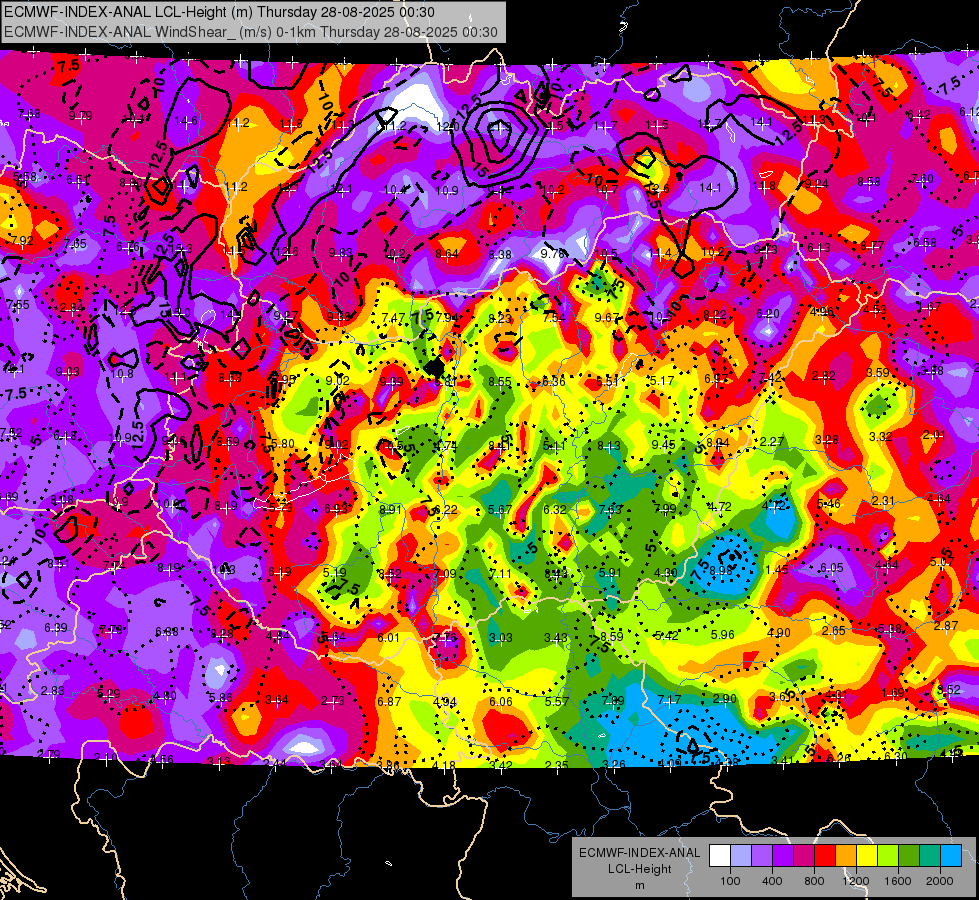
Task: Click the grid value 5.91
Action: [x=611, y=573]
